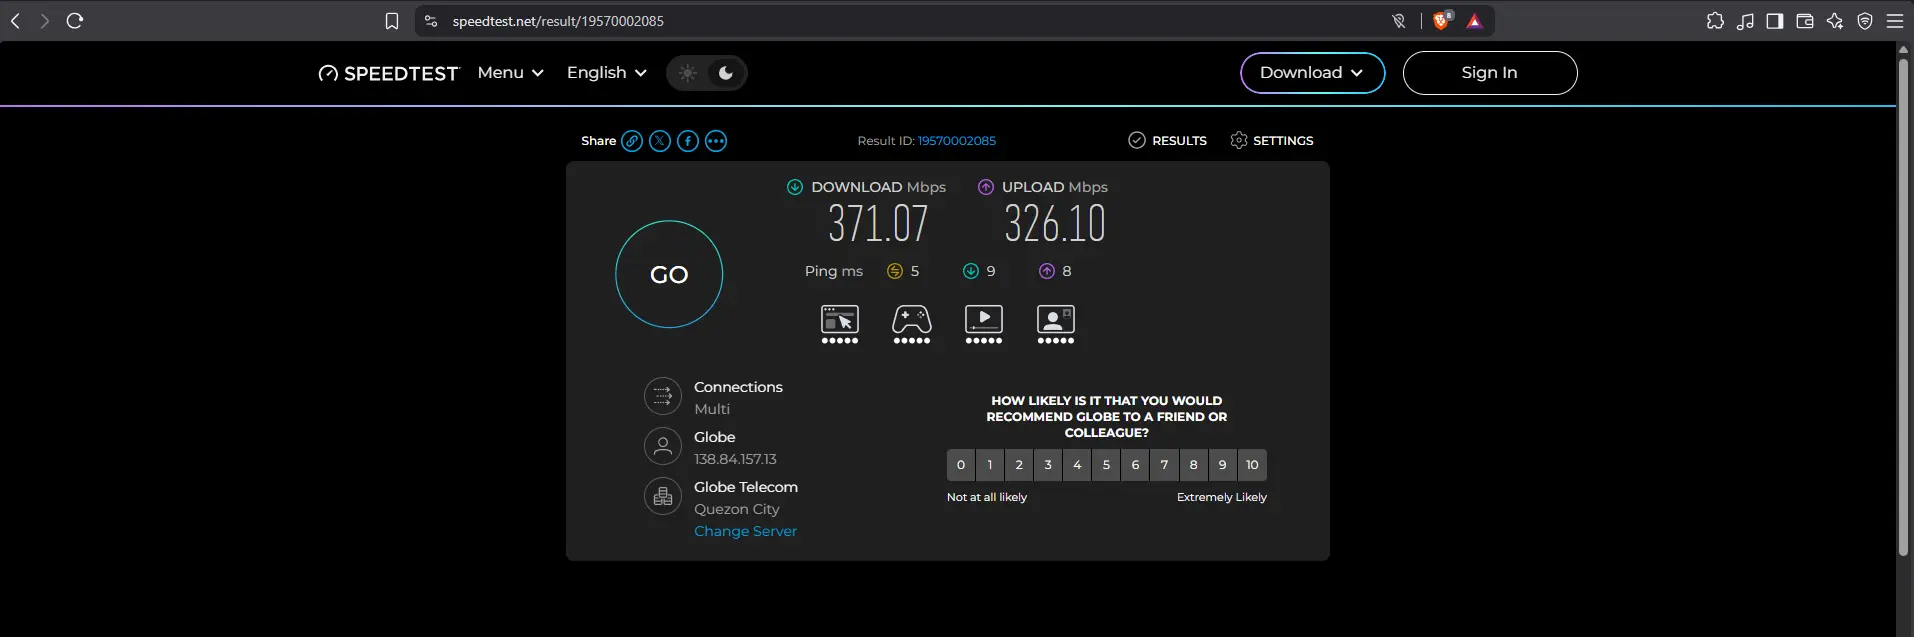Switch to light theme sun toggle
This screenshot has width=1914, height=637.
688,73
